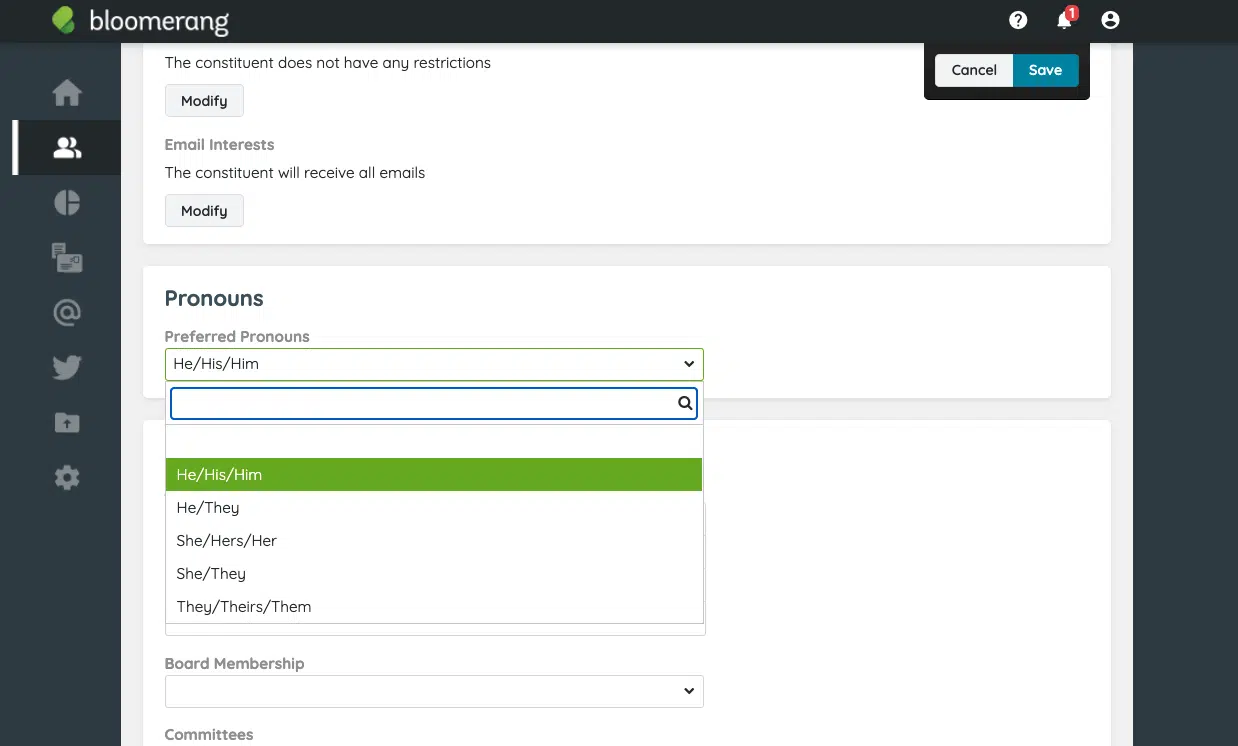The image size is (1238, 746).
Task: Open the Email at-sign icon
Action: click(x=67, y=313)
